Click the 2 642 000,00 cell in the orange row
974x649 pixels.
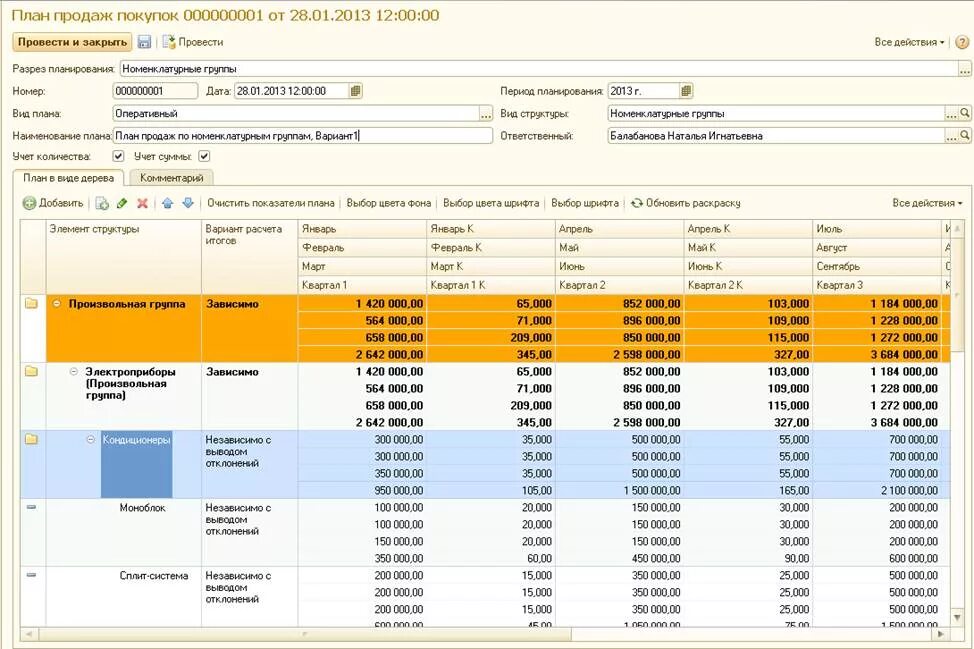[362, 355]
